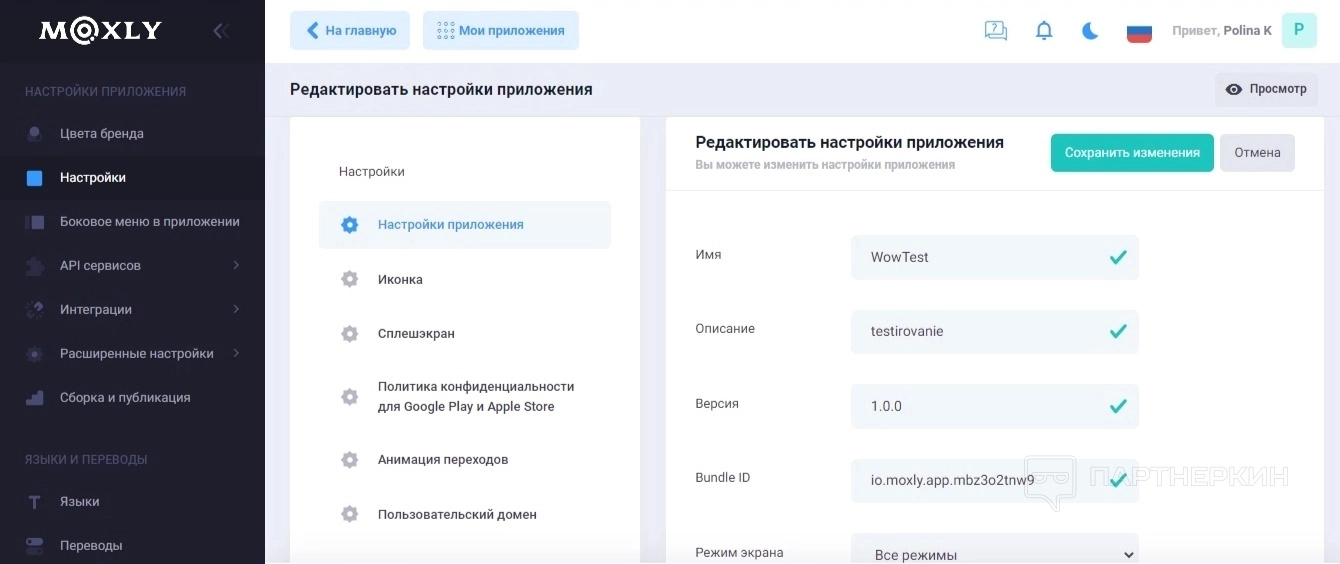Image resolution: width=1340 pixels, height=564 pixels.
Task: Click the back arrow in На главную
Action: pyautogui.click(x=313, y=31)
